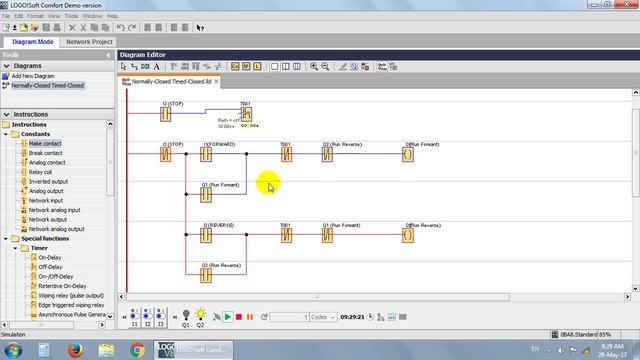Click the Open file folder icon

coord(24,27)
